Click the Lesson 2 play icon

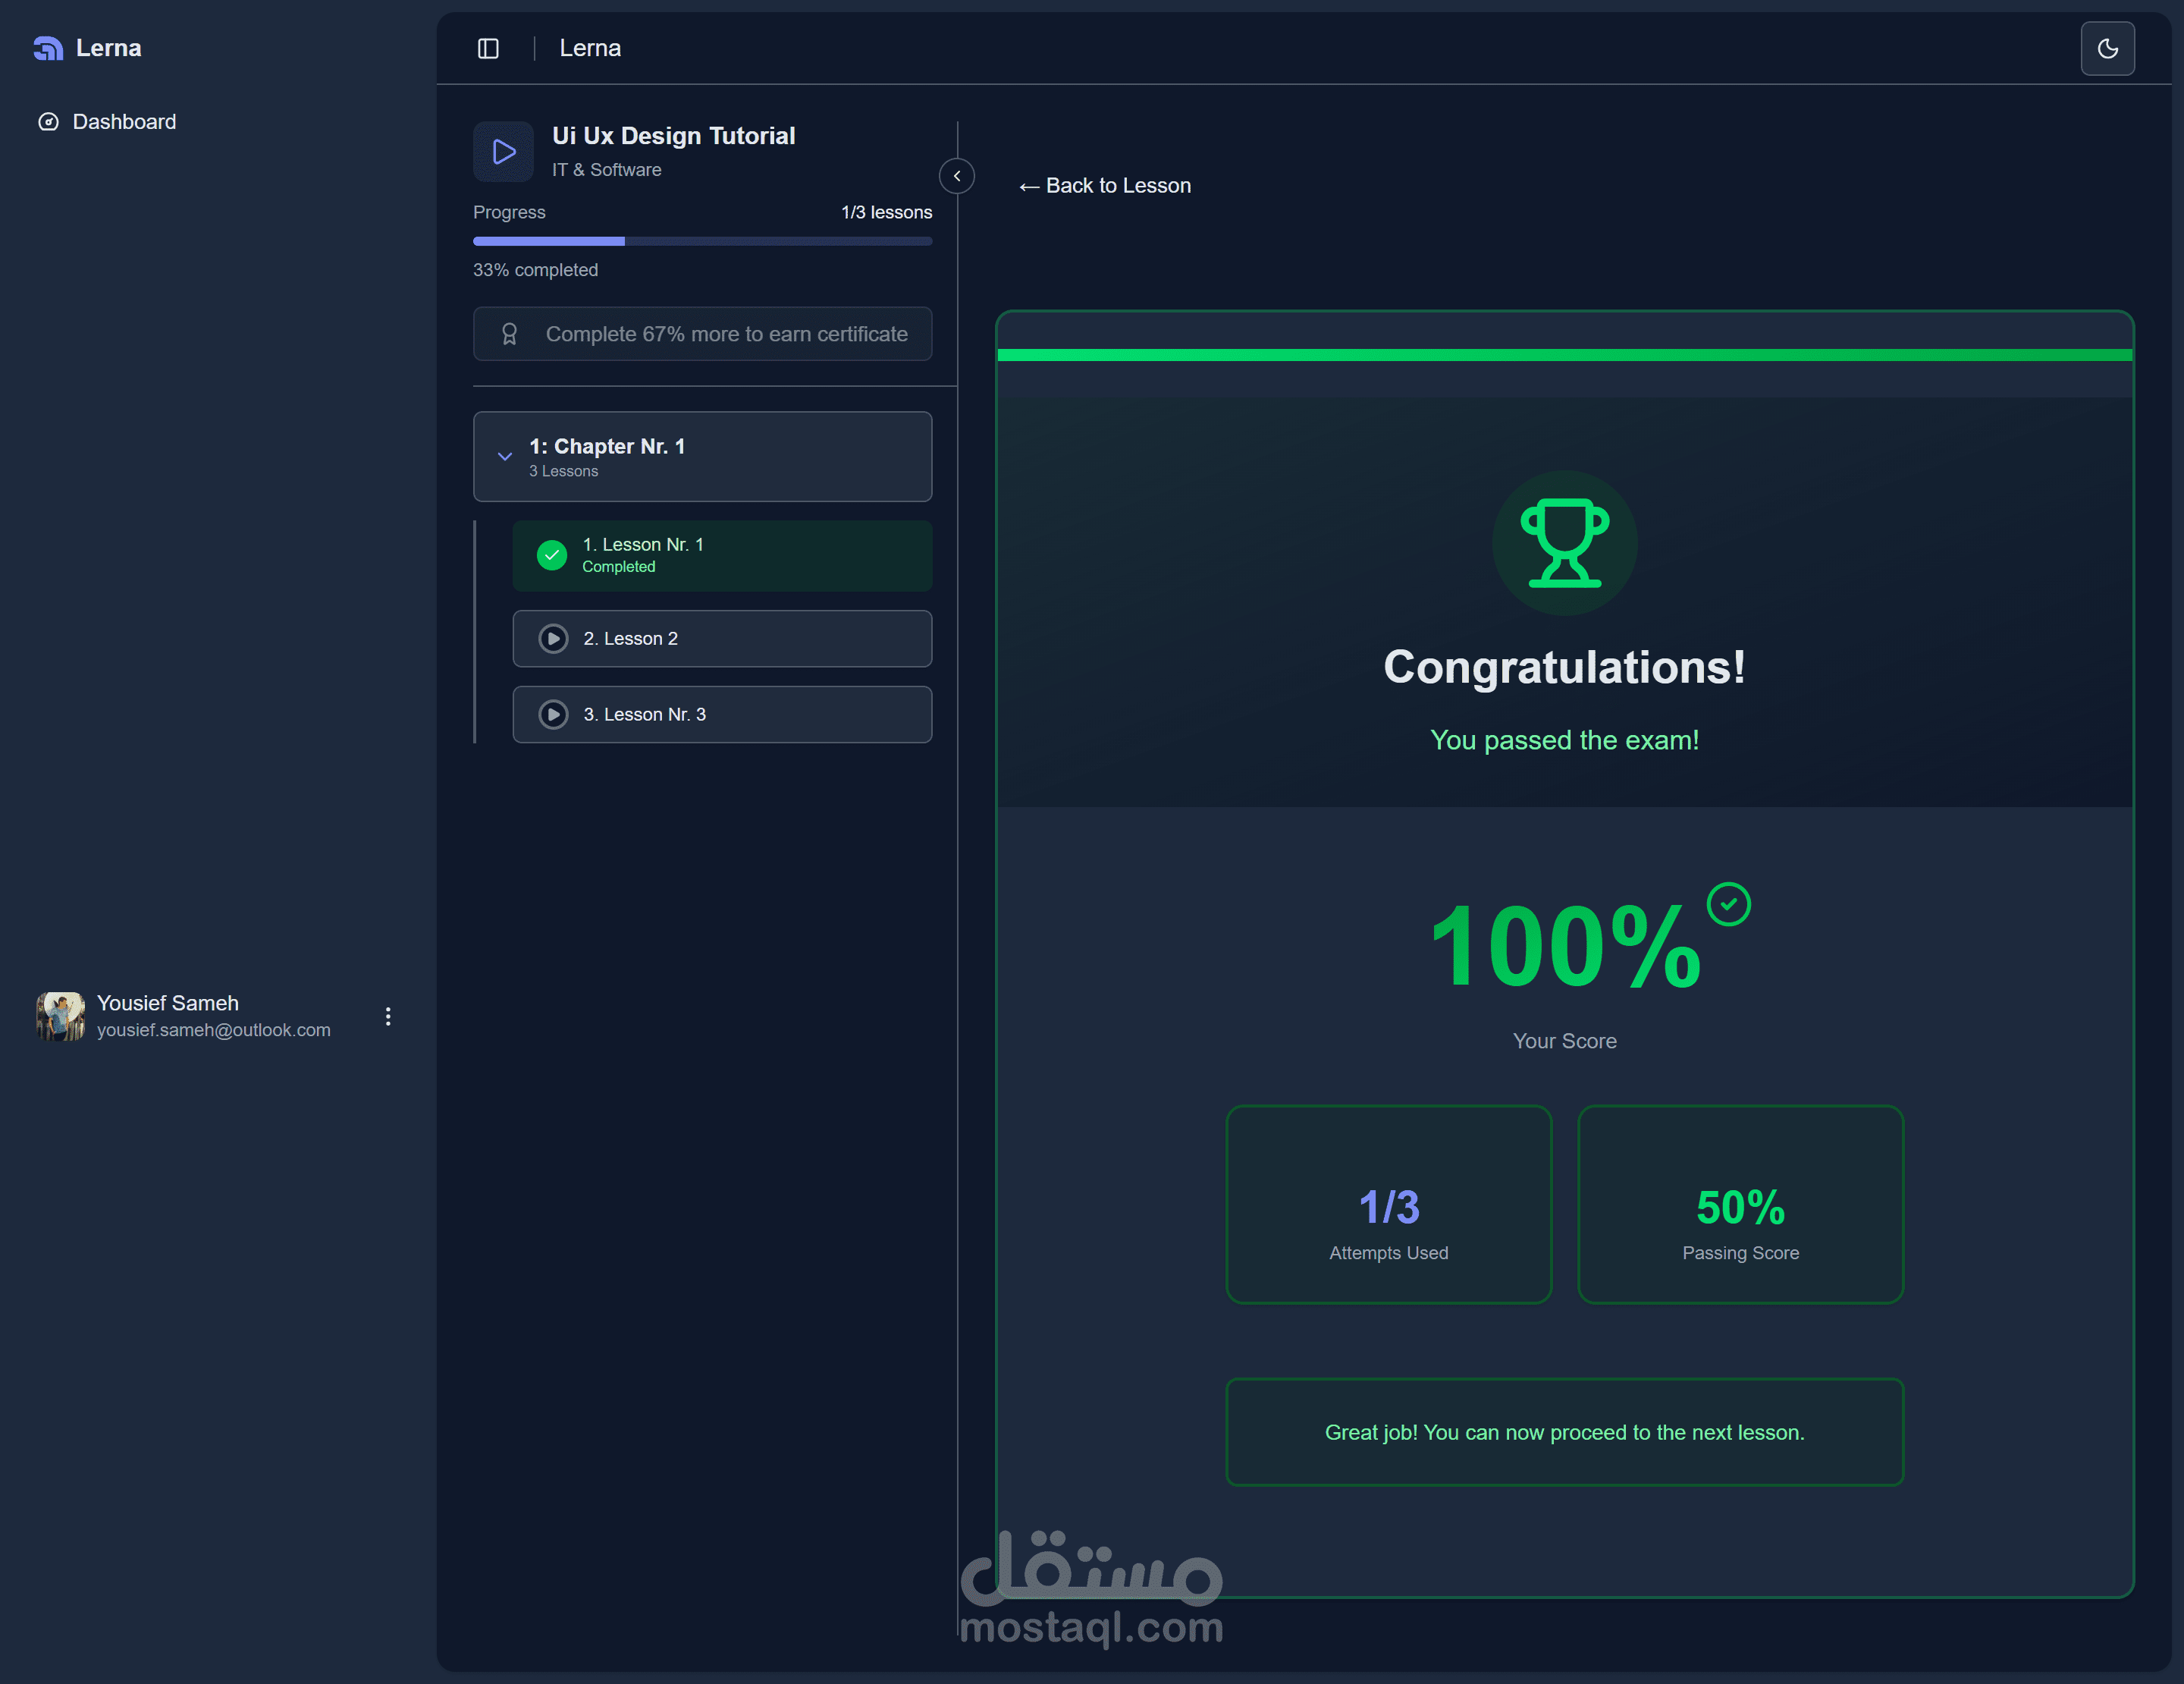point(553,639)
